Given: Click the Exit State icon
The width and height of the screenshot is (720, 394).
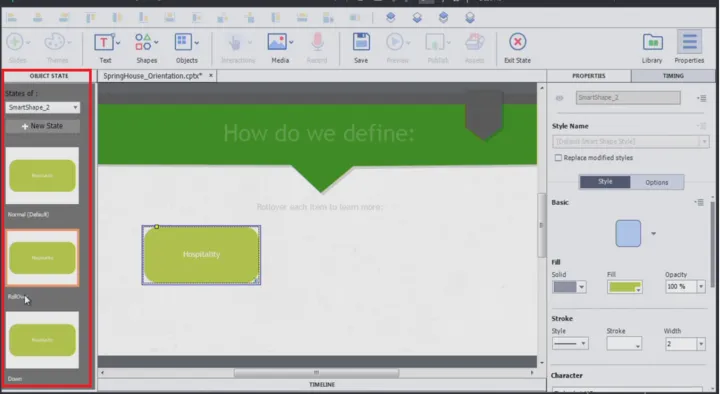Looking at the screenshot, I should tap(518, 42).
